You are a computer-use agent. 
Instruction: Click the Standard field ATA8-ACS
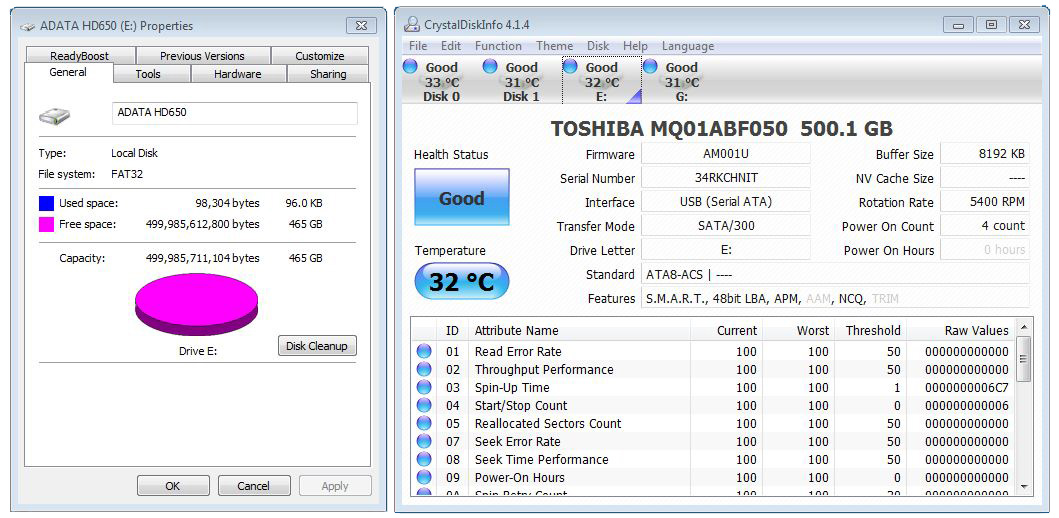tap(835, 274)
